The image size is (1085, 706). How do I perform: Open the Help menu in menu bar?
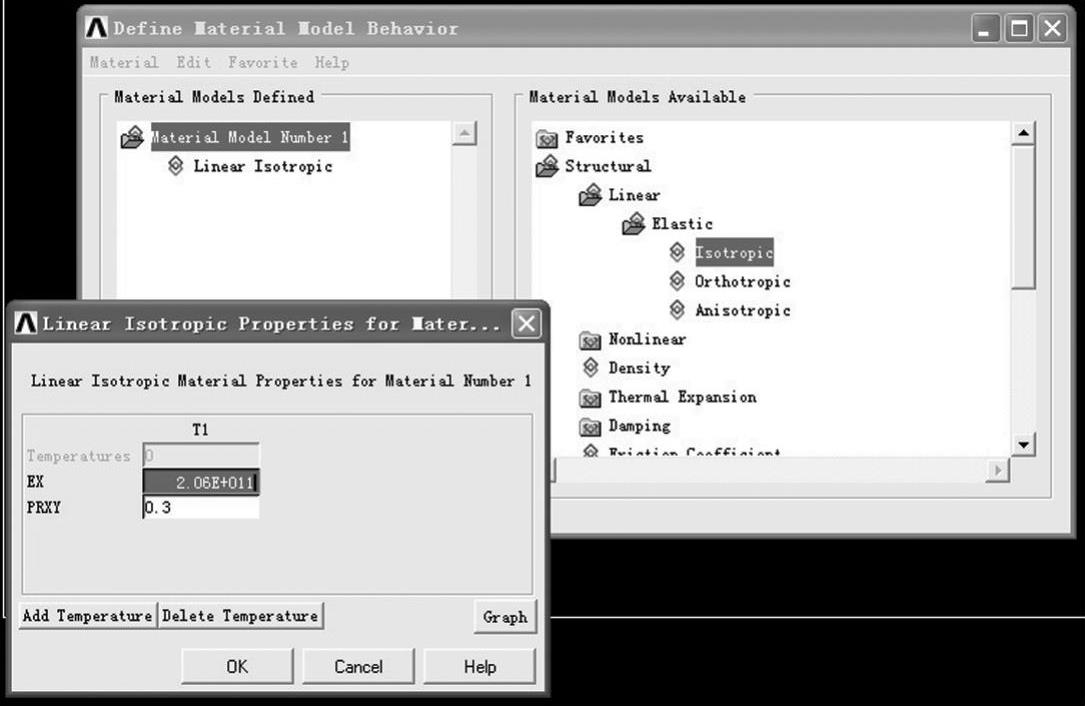click(332, 62)
